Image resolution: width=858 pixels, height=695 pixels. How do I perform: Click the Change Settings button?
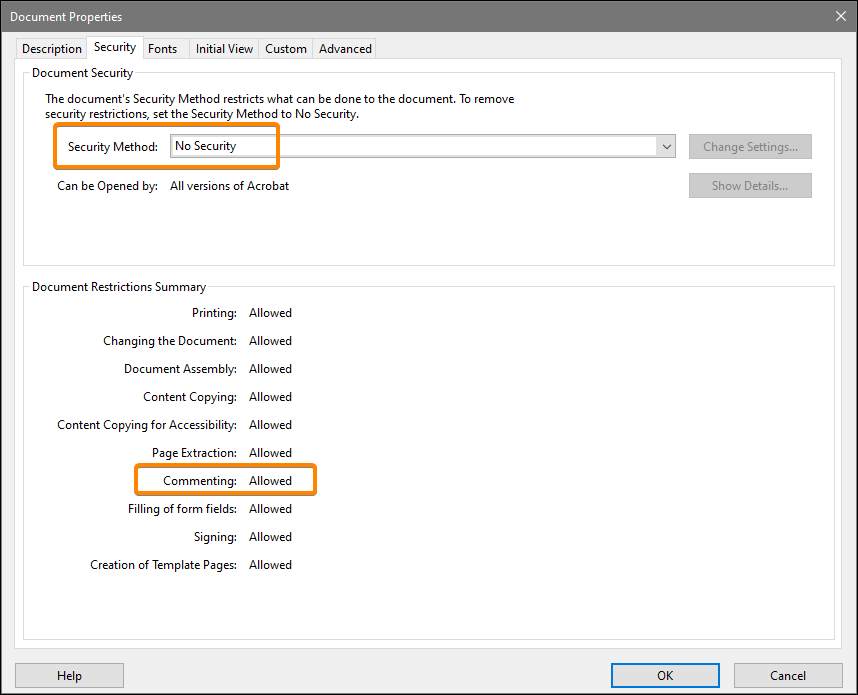[750, 146]
